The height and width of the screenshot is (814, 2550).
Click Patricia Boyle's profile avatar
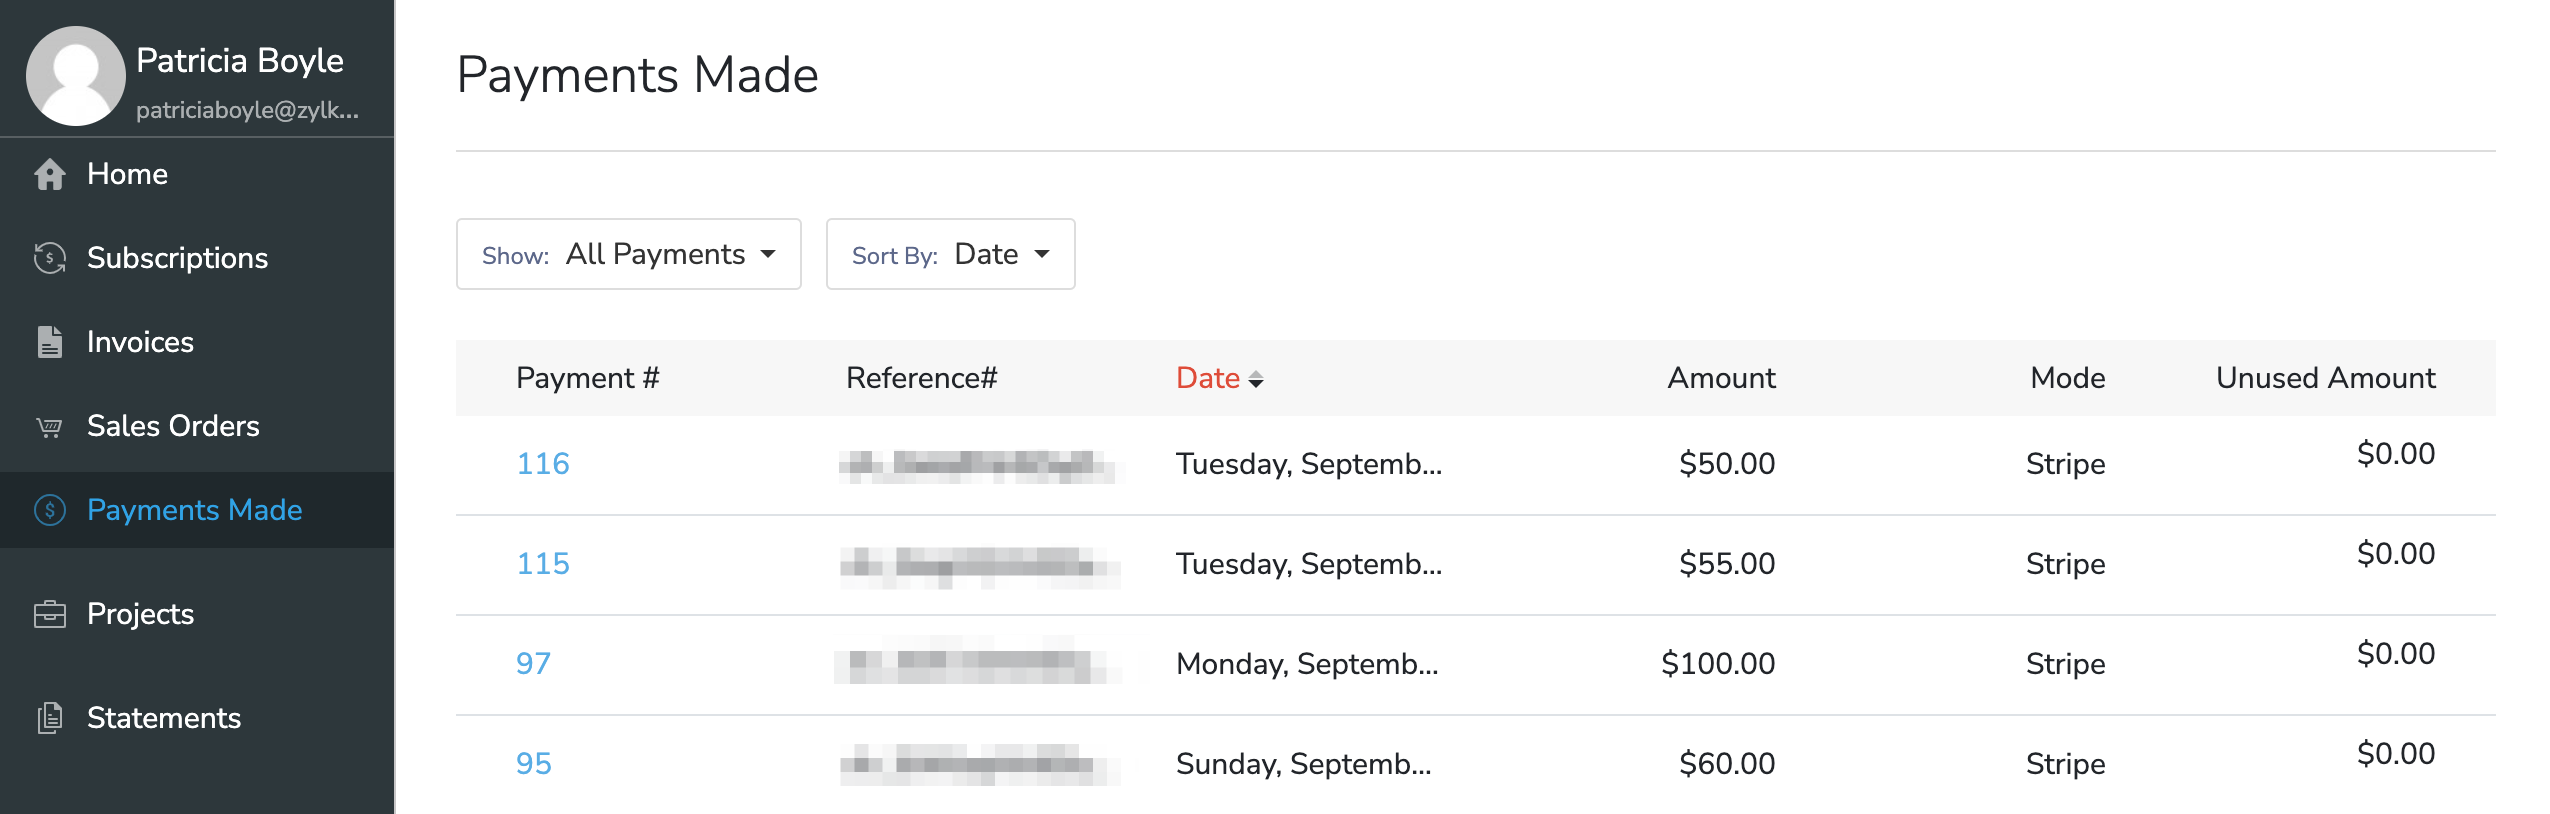75,76
